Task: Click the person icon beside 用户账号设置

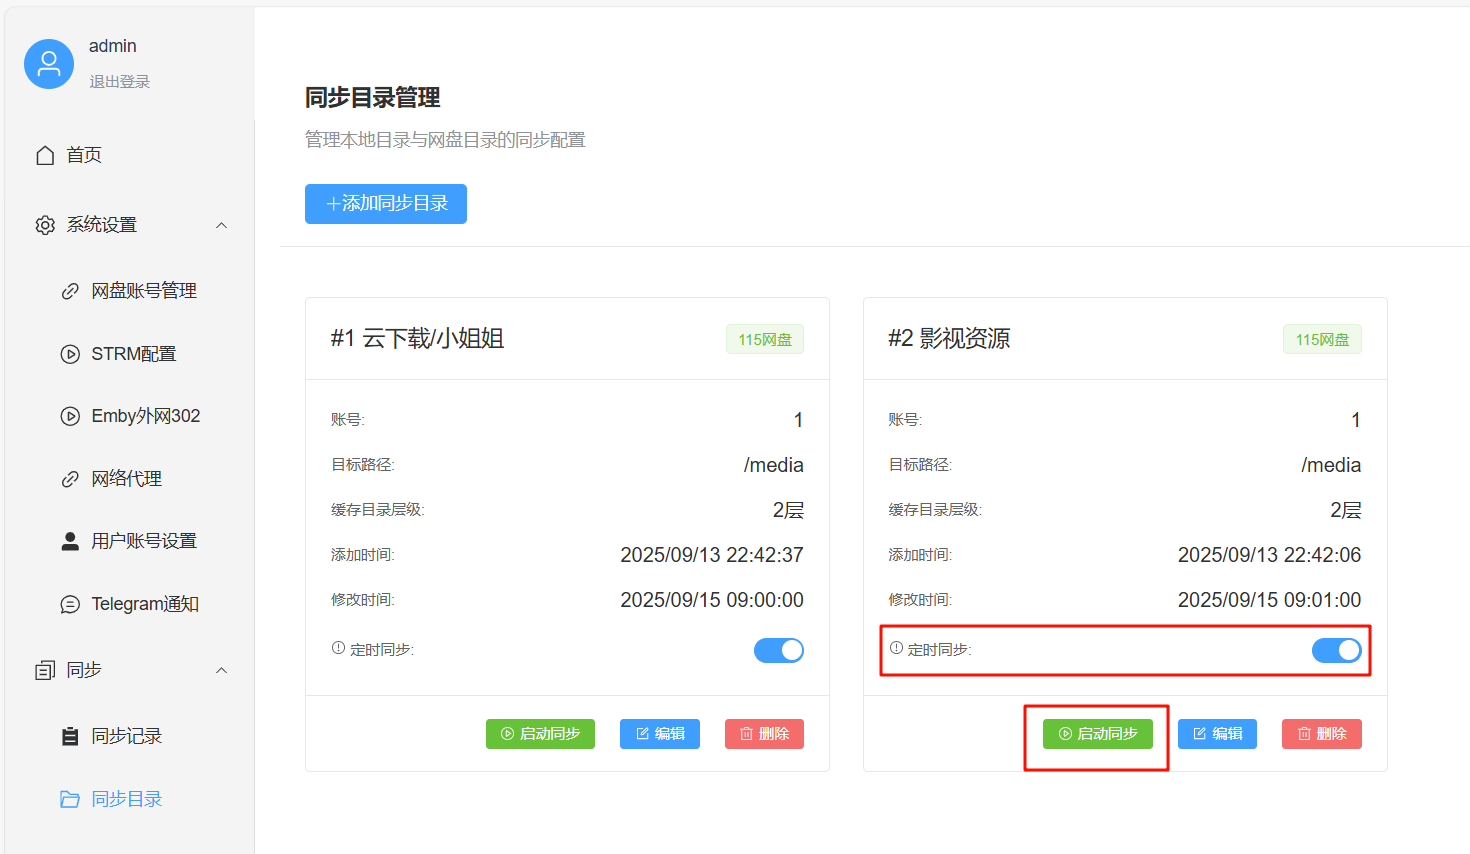Action: tap(69, 541)
